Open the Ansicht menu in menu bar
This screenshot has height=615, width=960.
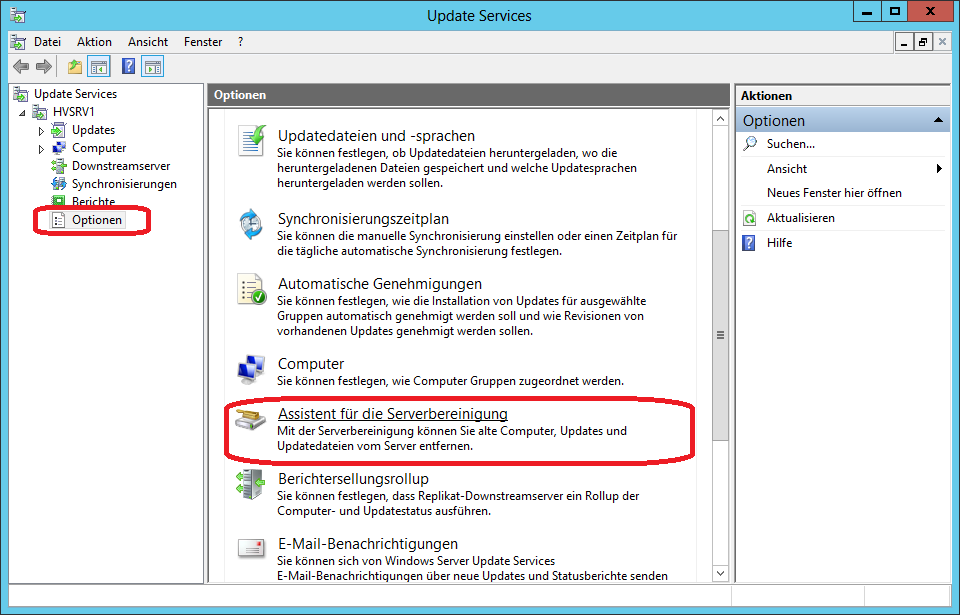pyautogui.click(x=148, y=42)
